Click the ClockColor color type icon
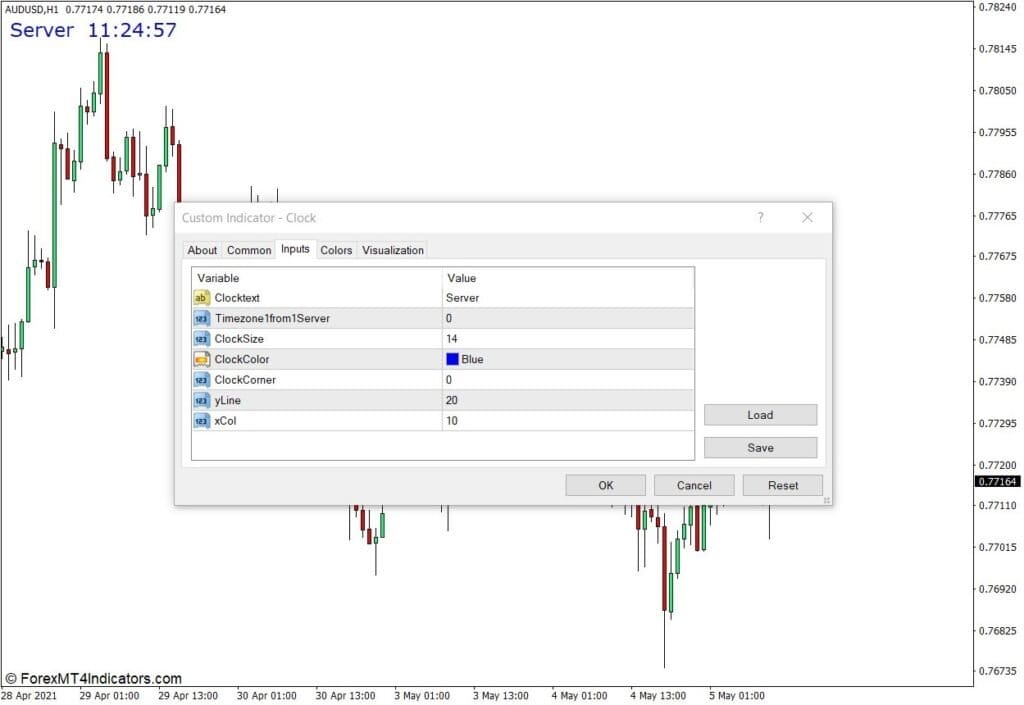This screenshot has height=705, width=1024. click(201, 359)
